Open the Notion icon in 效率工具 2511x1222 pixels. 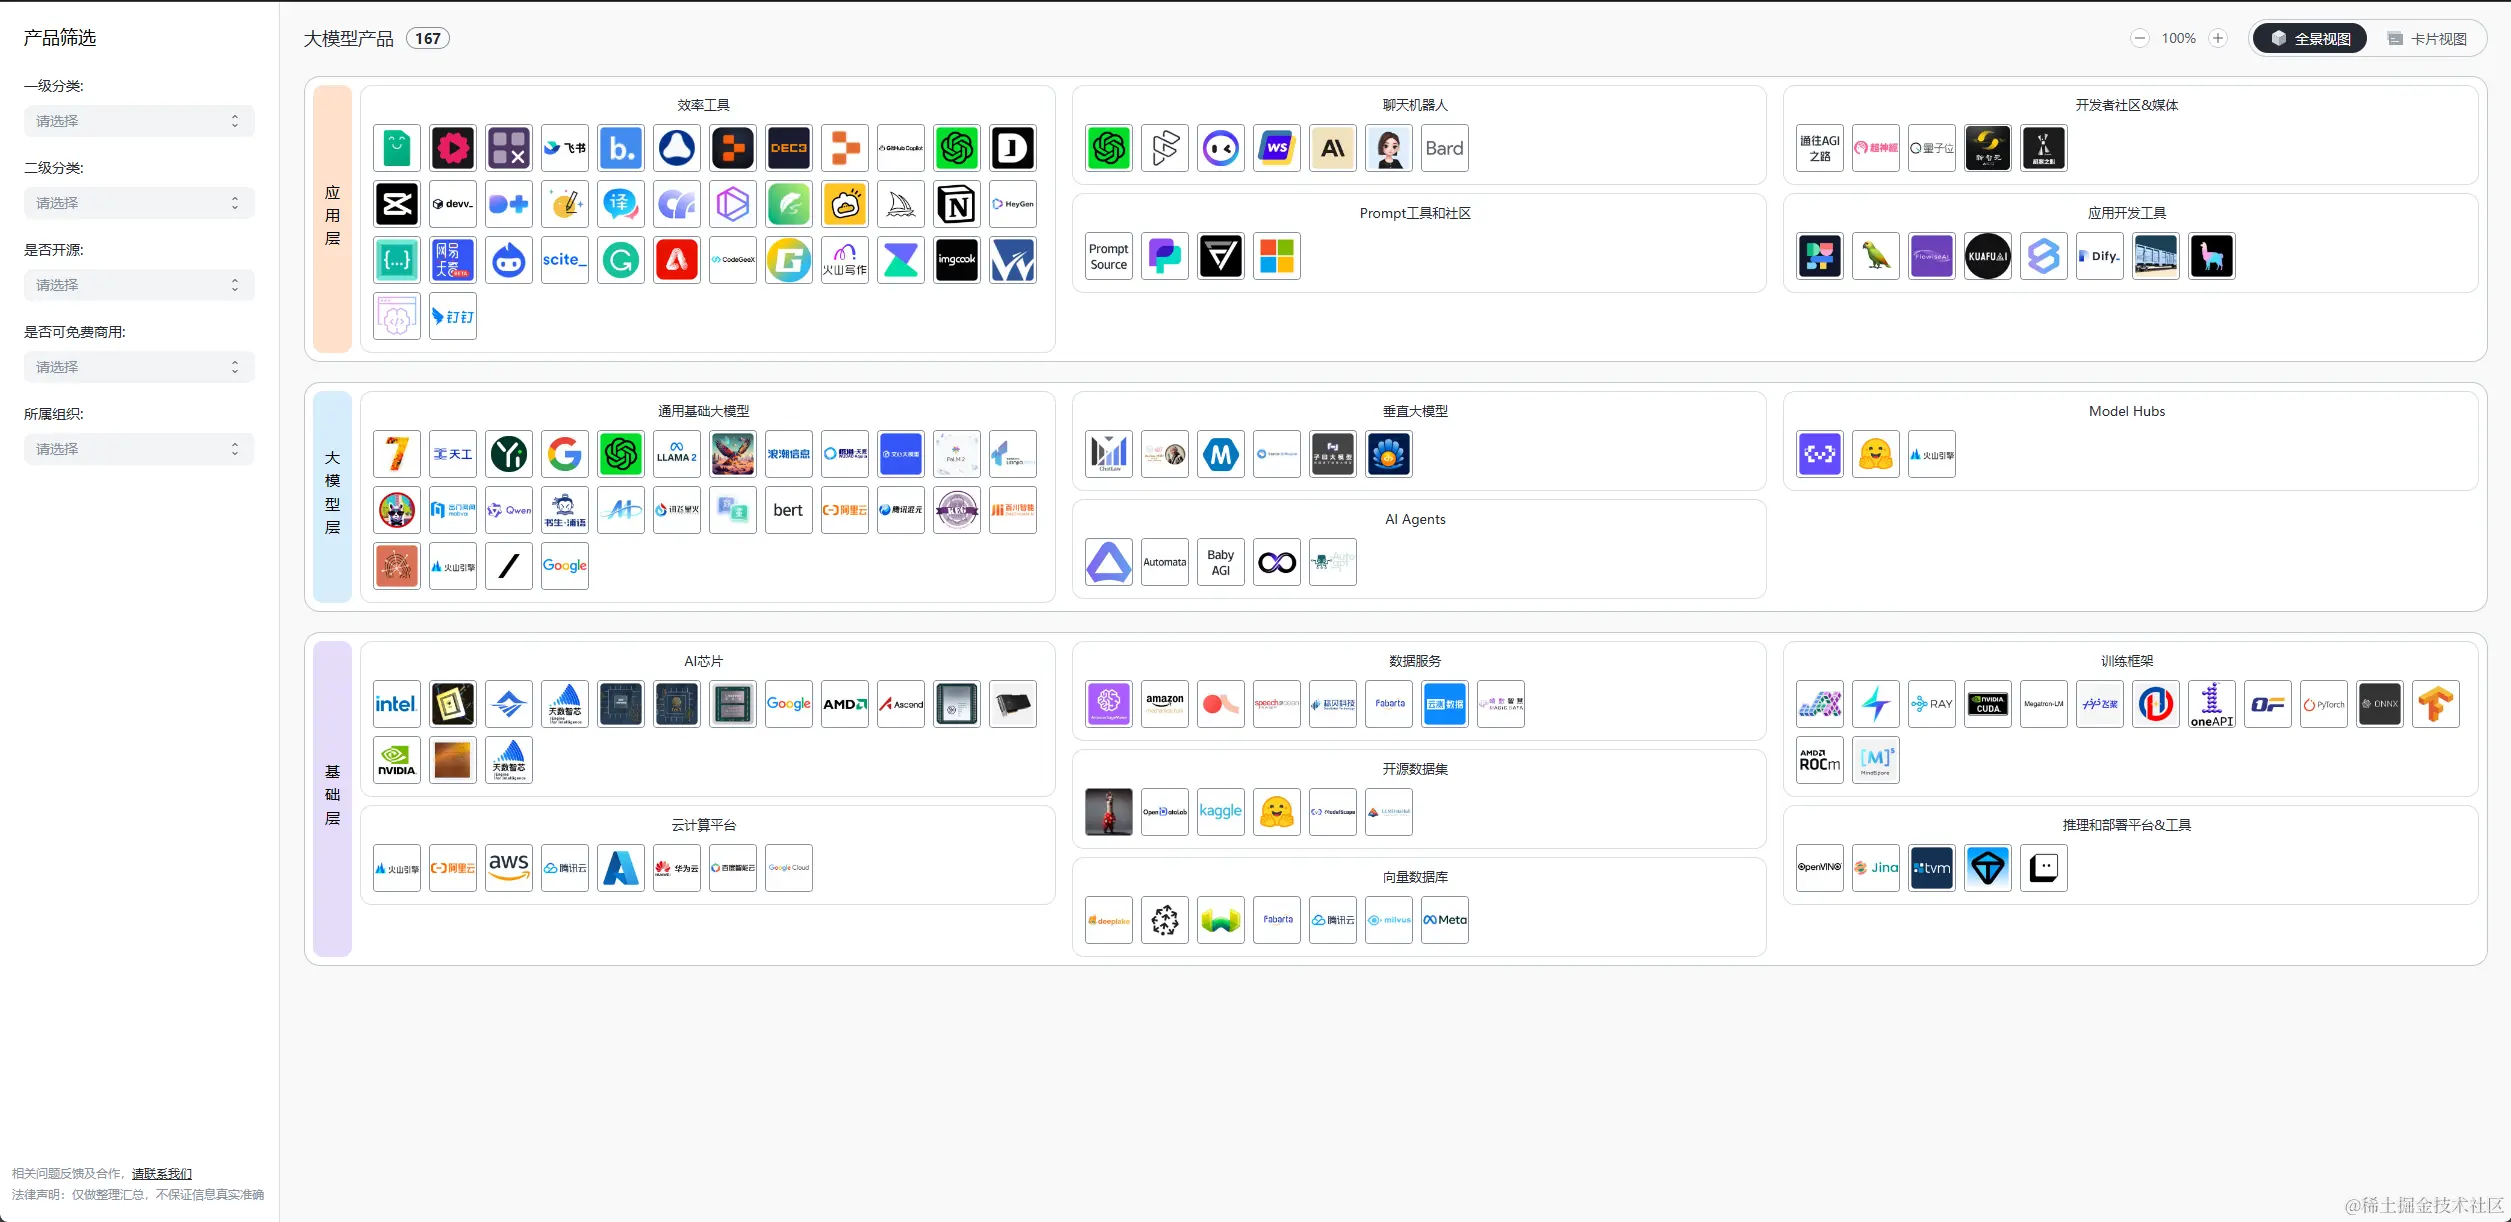click(x=956, y=205)
